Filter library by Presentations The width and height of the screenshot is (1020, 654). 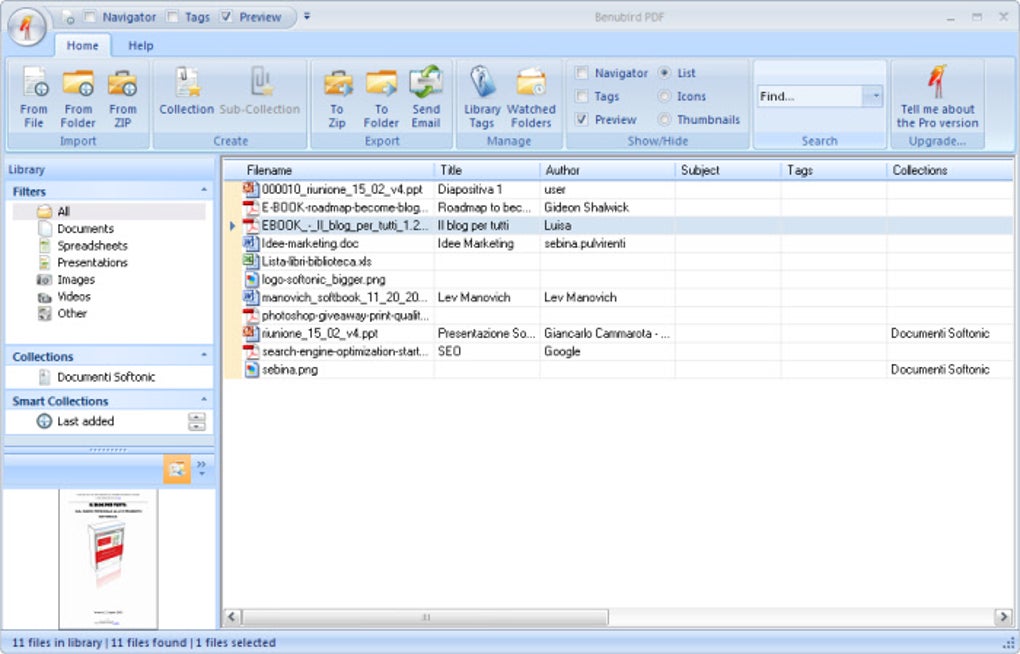click(x=92, y=262)
